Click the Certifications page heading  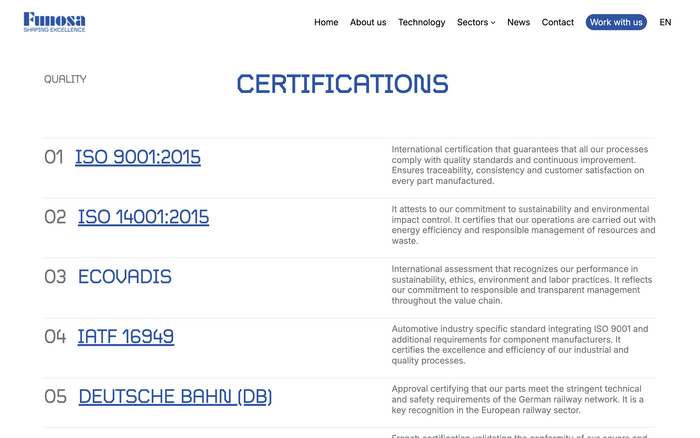pos(342,84)
